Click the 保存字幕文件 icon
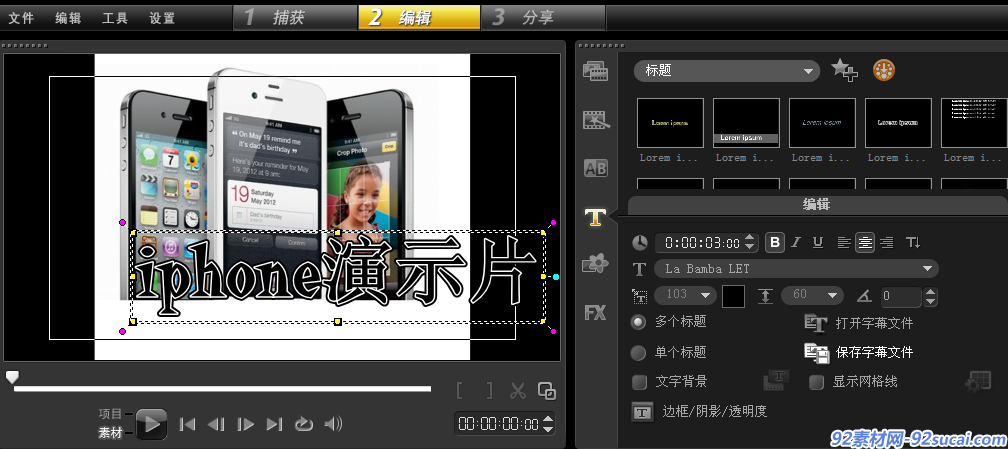Viewport: 1008px width, 449px height. click(x=816, y=353)
